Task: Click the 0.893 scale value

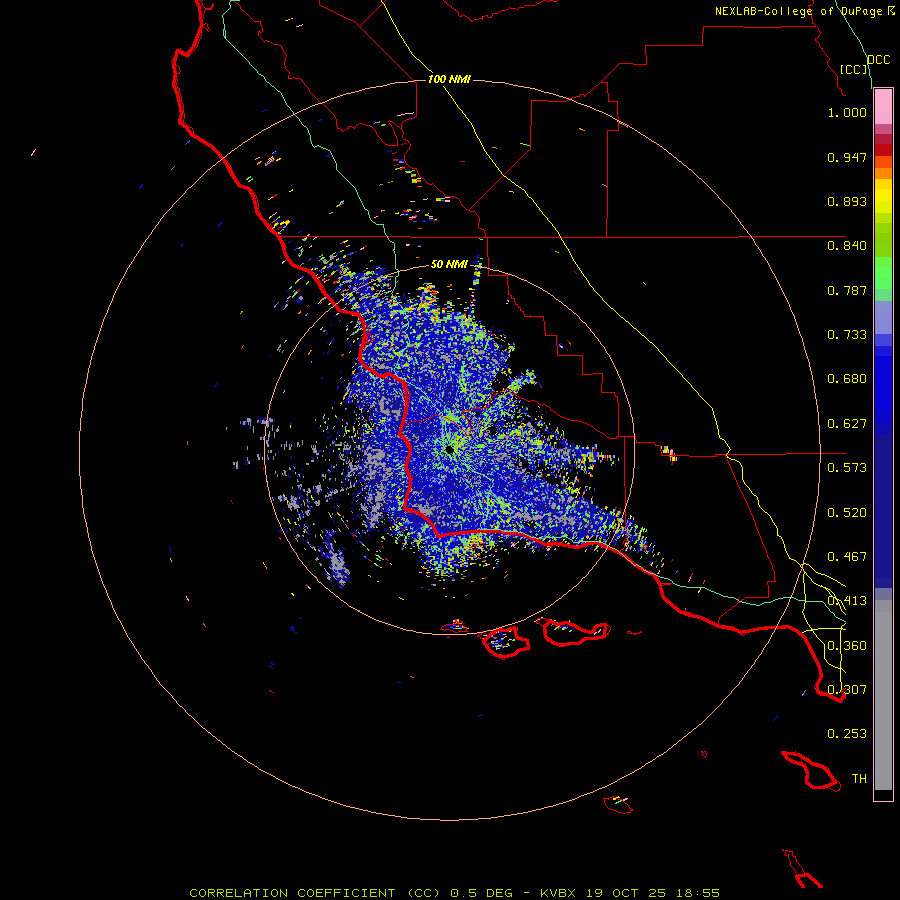Action: coord(847,201)
